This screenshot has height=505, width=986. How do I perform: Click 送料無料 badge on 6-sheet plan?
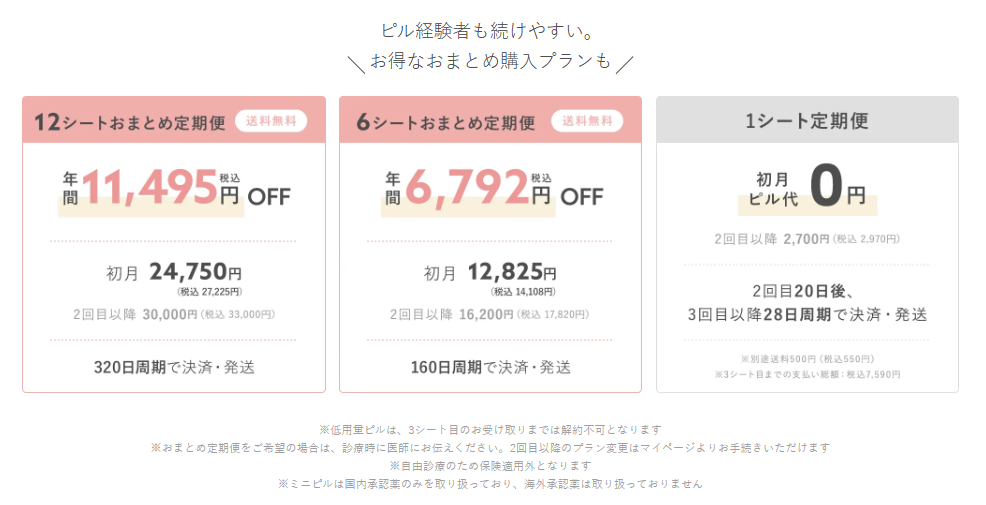point(587,121)
